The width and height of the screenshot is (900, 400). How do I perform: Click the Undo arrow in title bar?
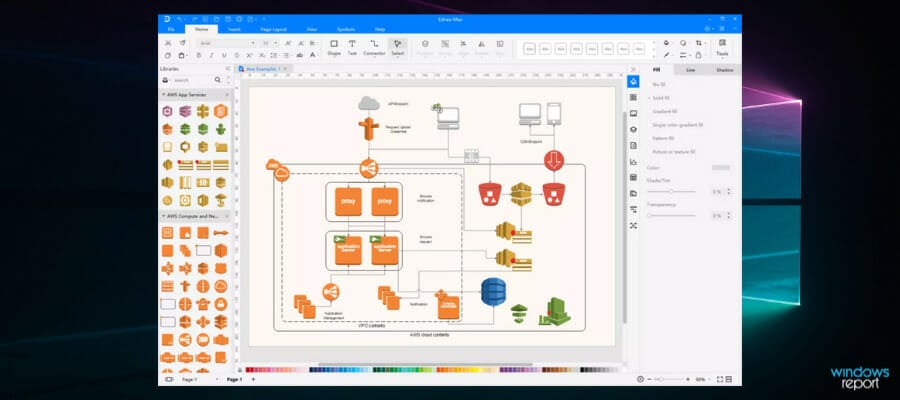pos(180,20)
